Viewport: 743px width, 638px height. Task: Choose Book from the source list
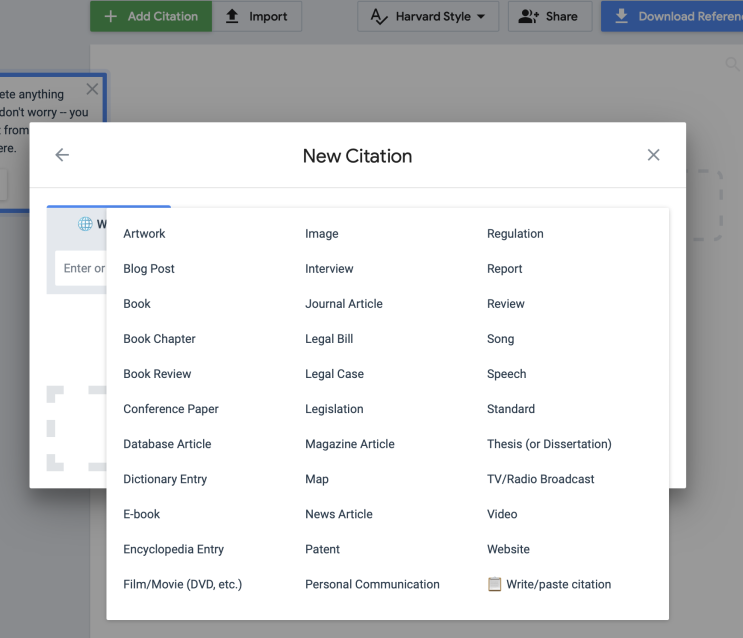coord(137,304)
